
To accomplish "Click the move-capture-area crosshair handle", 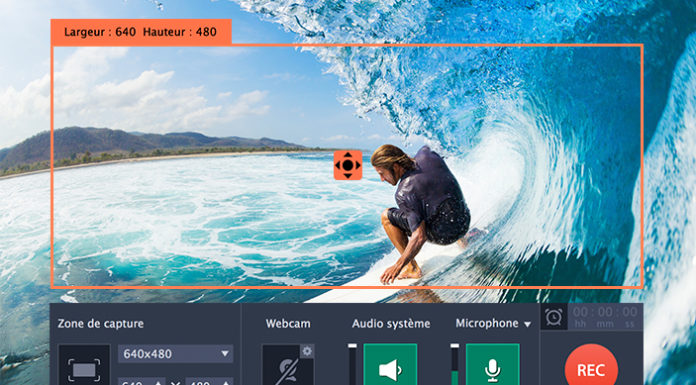I will 348,165.
